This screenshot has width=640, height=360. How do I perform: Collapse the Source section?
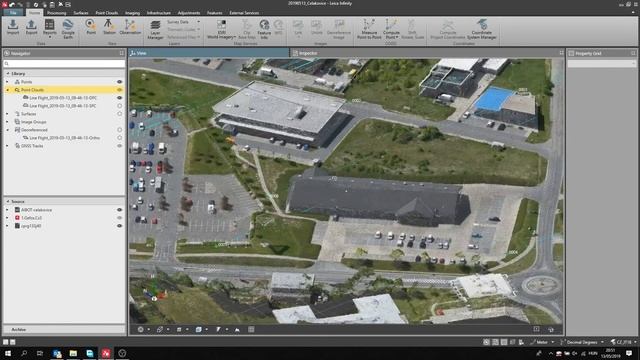click(x=7, y=202)
